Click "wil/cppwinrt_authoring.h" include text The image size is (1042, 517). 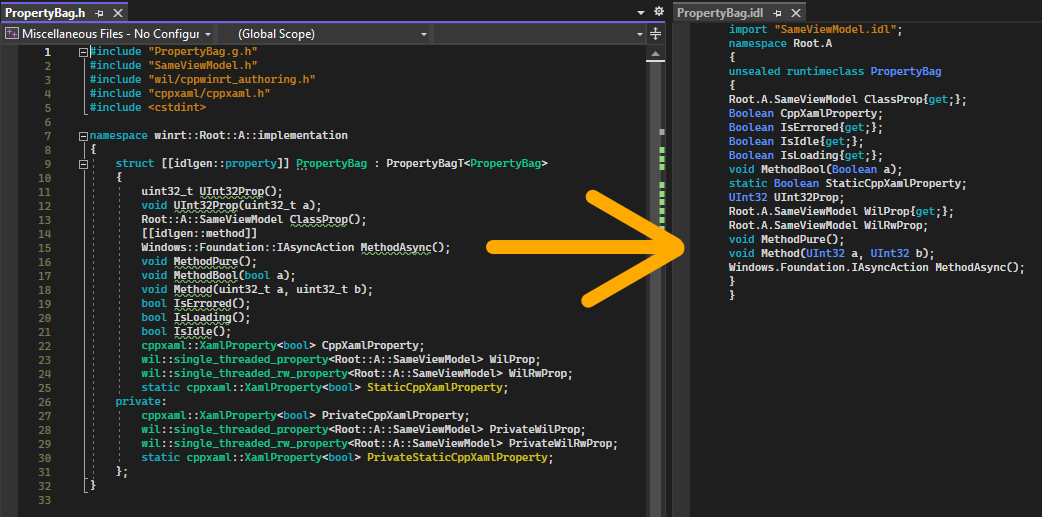(x=232, y=80)
